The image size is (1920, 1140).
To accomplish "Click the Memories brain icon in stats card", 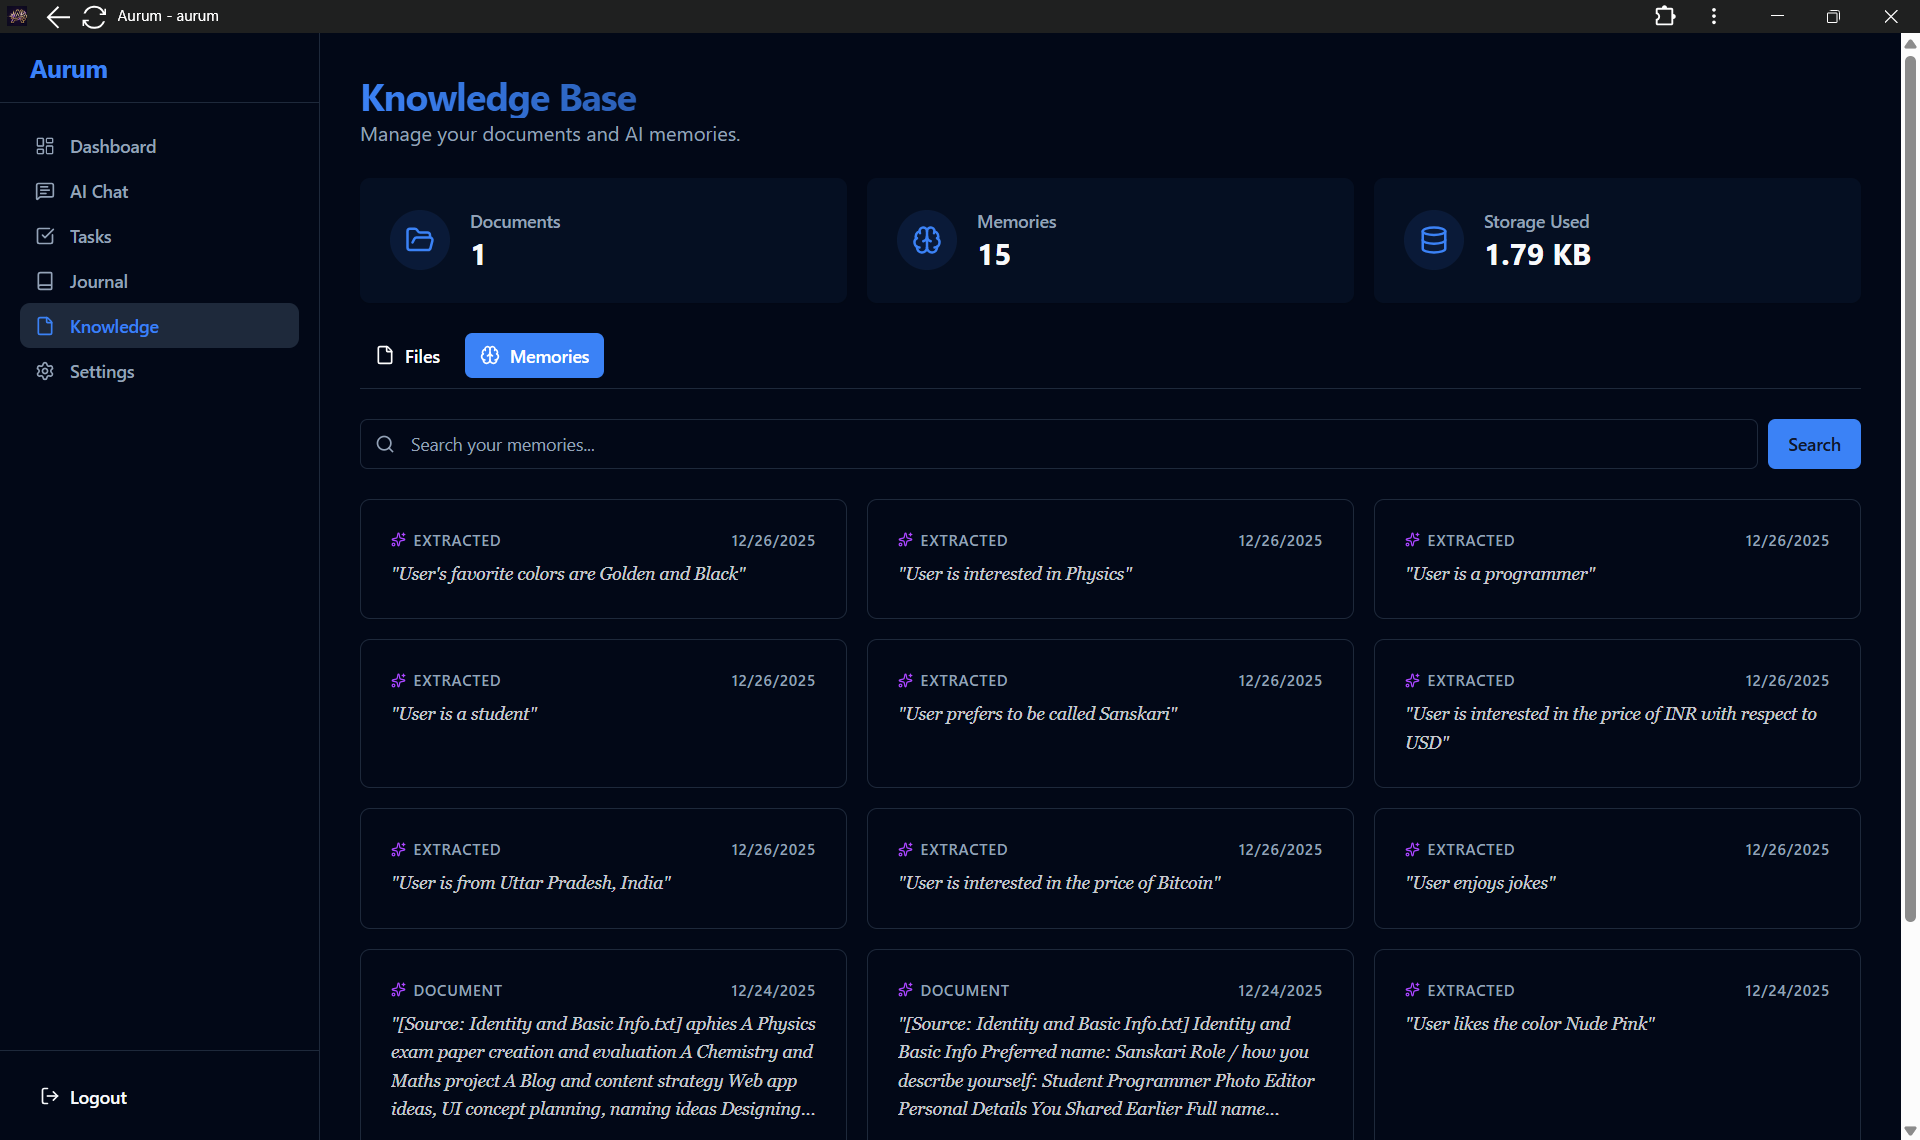I will point(926,240).
